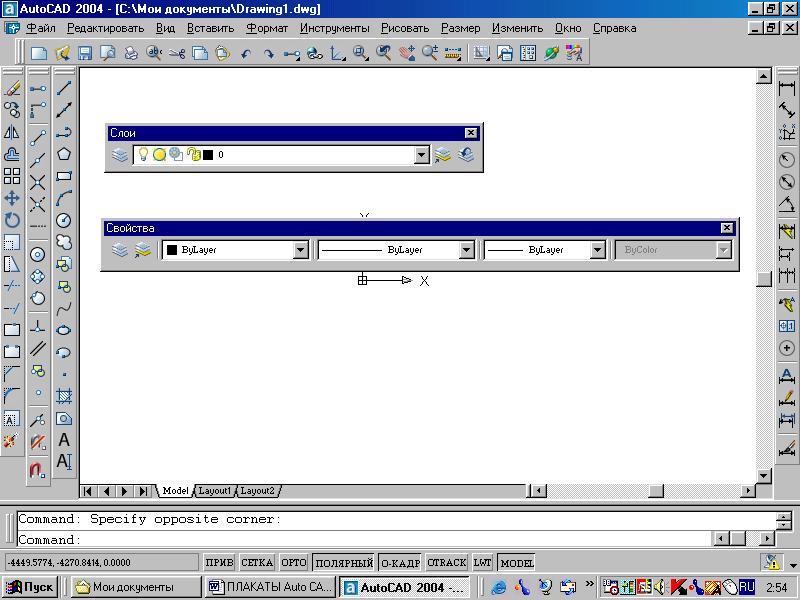Open Object Snap Settings magnet icon

[38, 469]
